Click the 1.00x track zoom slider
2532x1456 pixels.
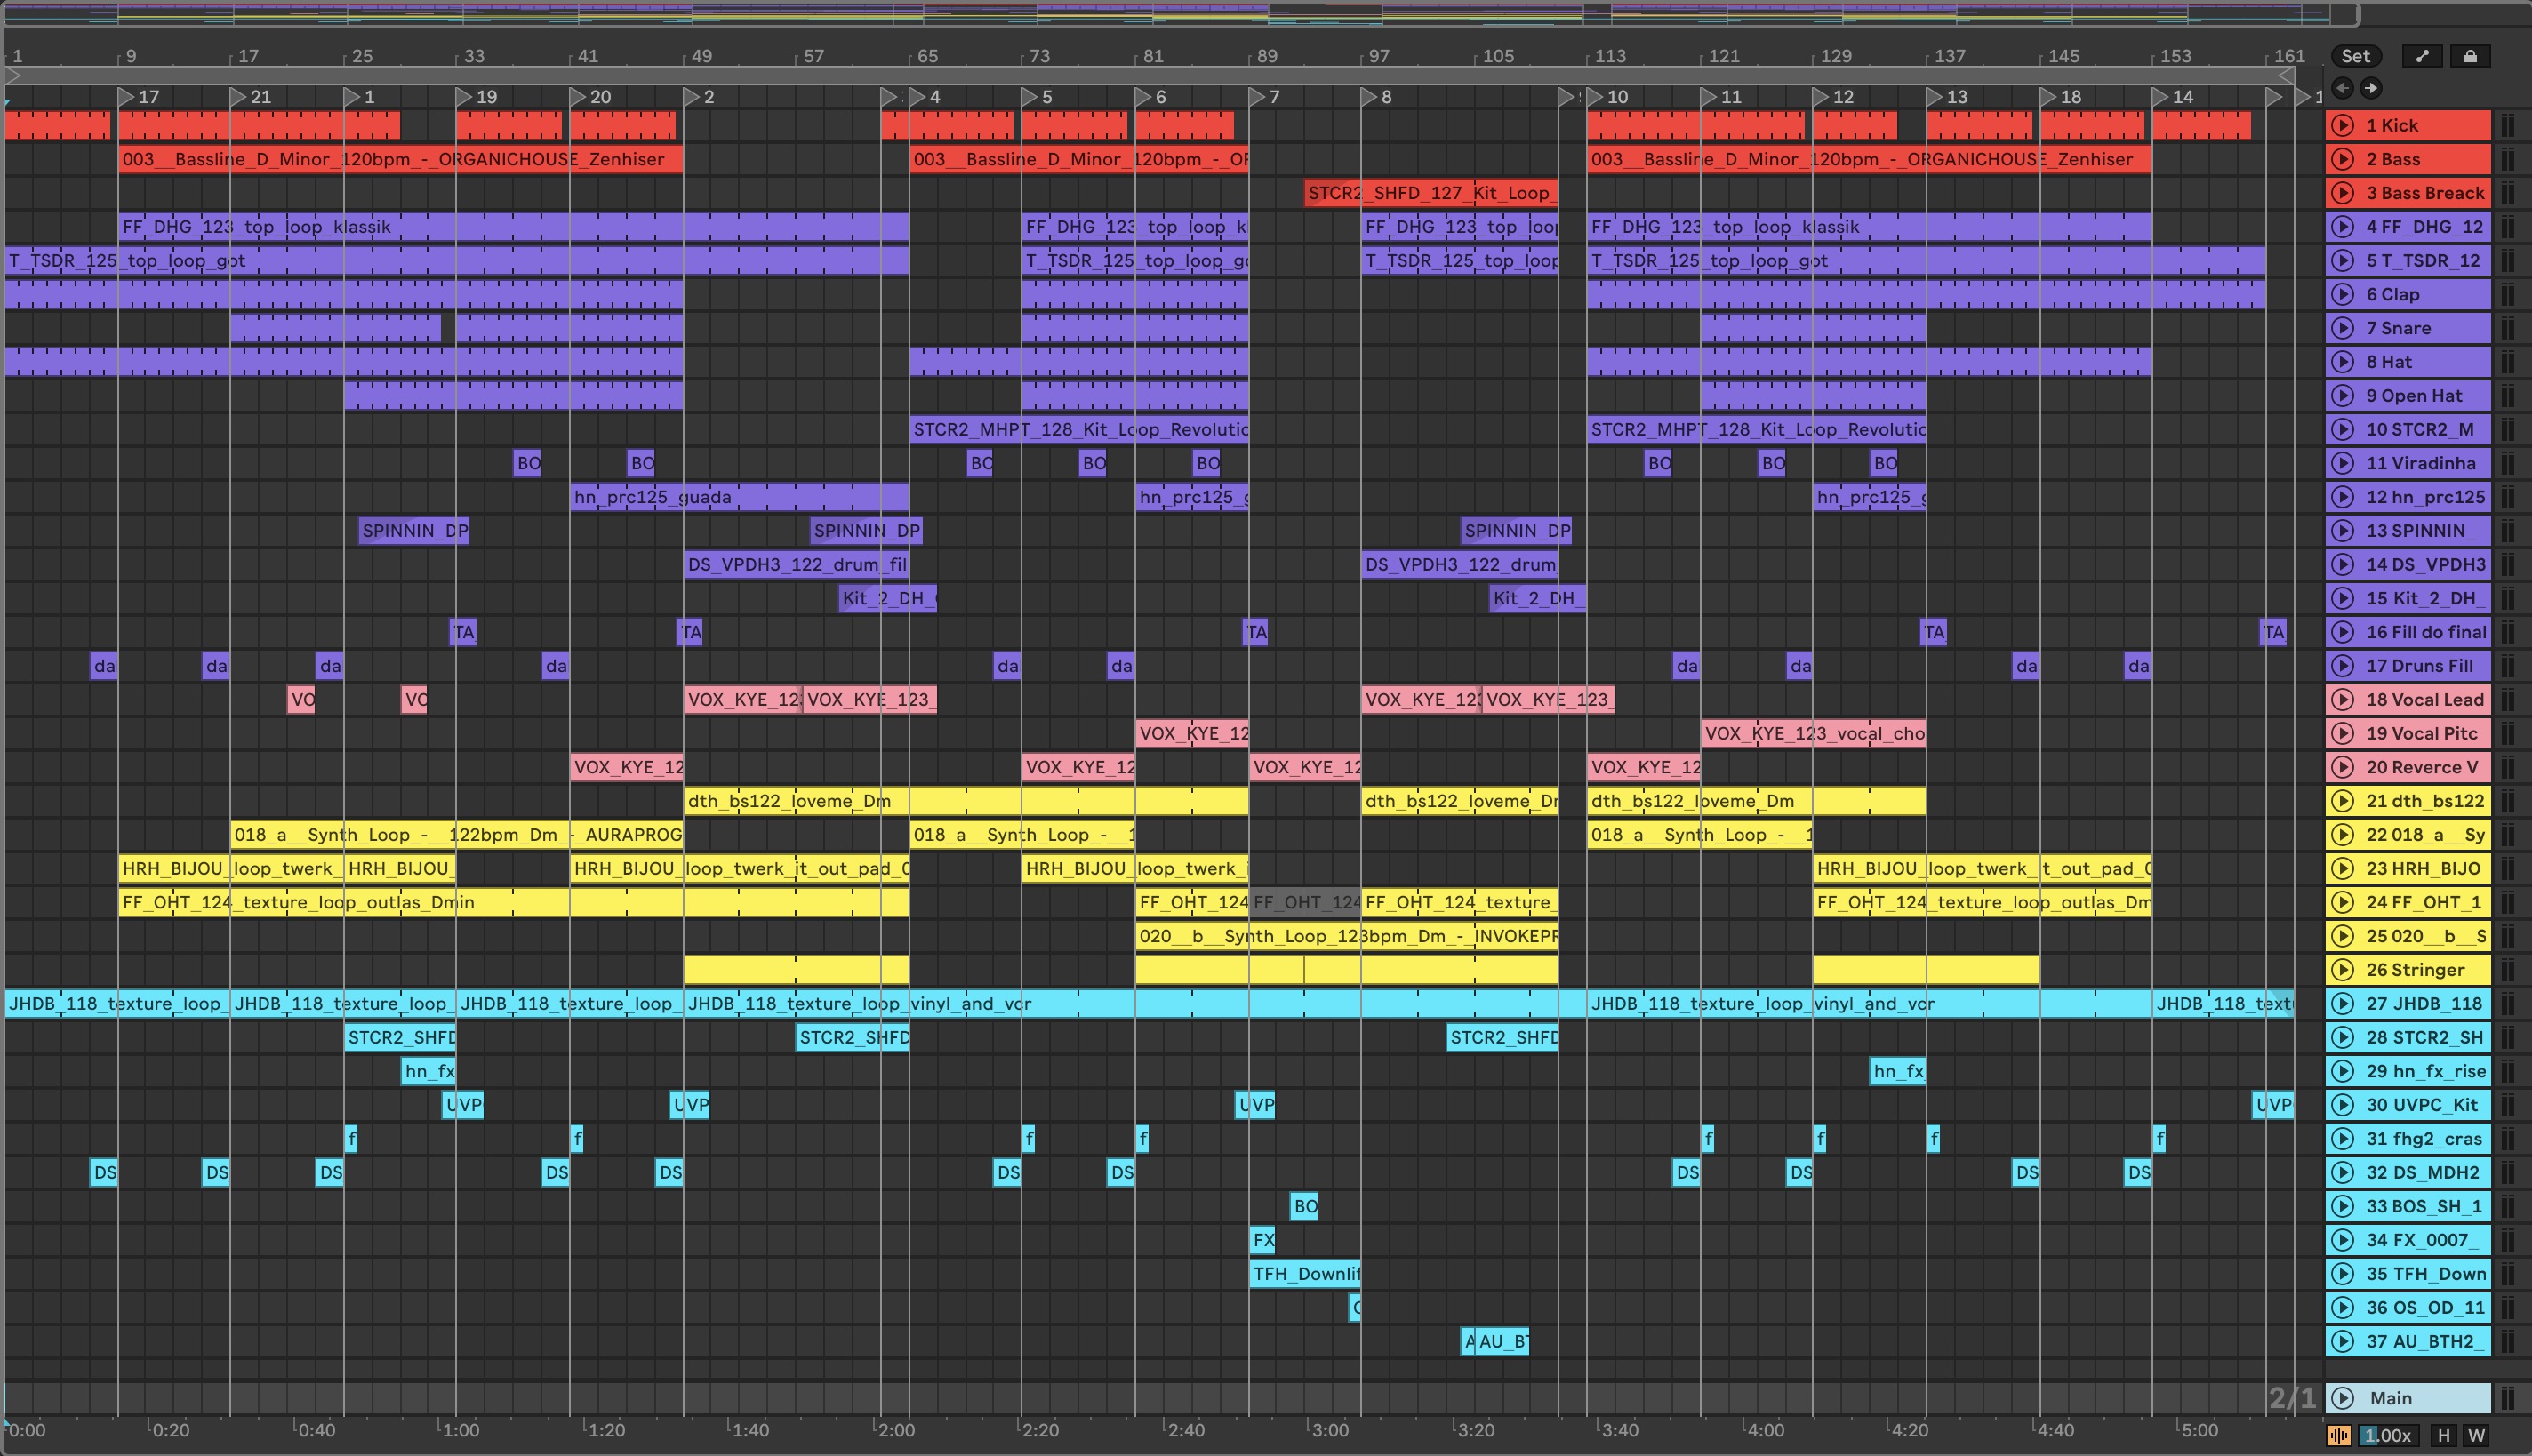tap(2388, 1436)
